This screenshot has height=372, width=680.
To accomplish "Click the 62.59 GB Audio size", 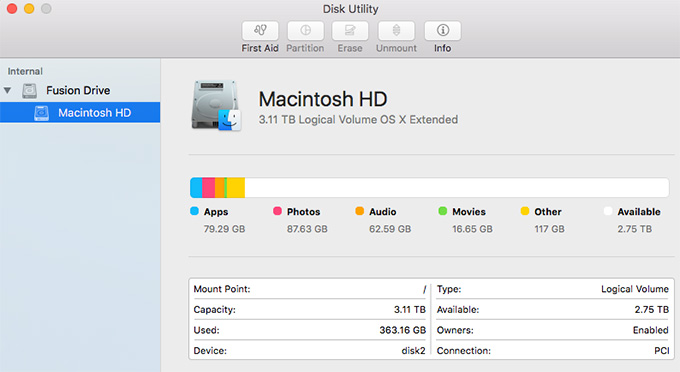I will (x=390, y=229).
